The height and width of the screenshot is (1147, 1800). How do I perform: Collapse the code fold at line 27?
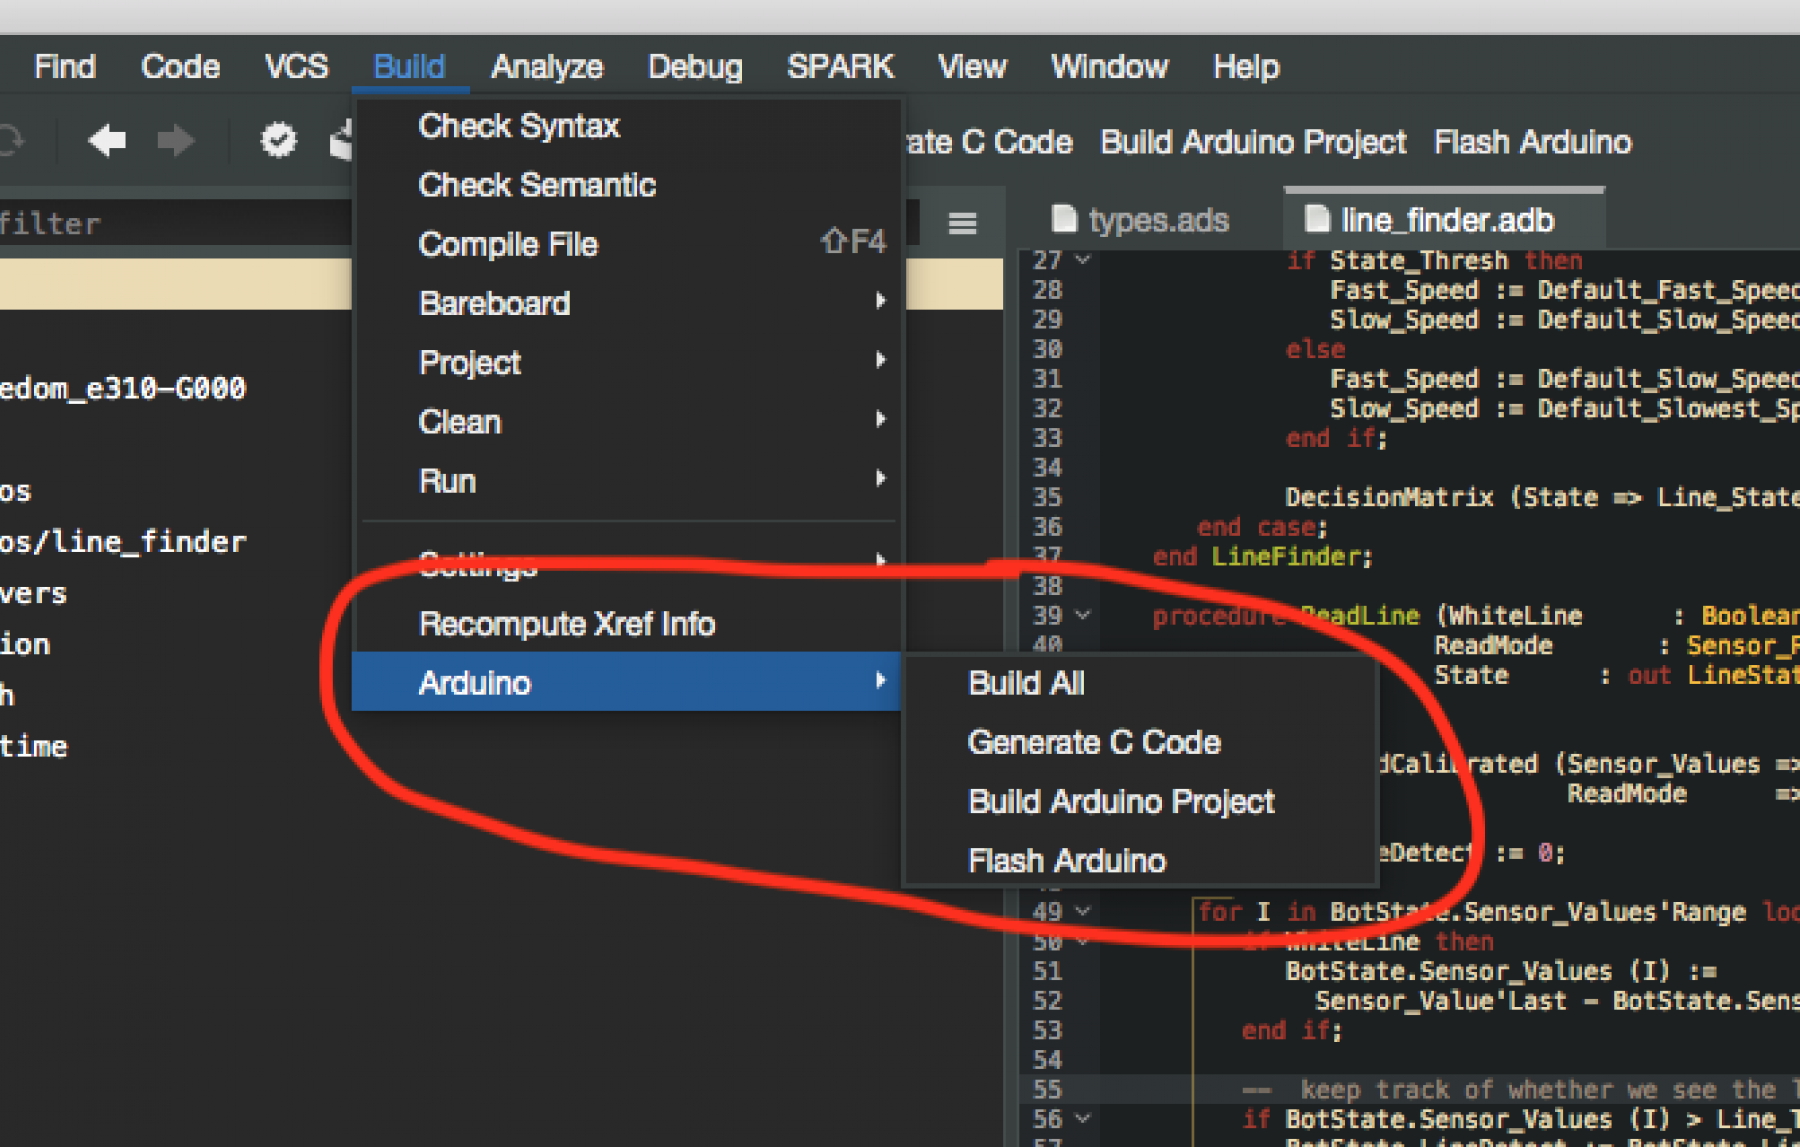pyautogui.click(x=1083, y=260)
